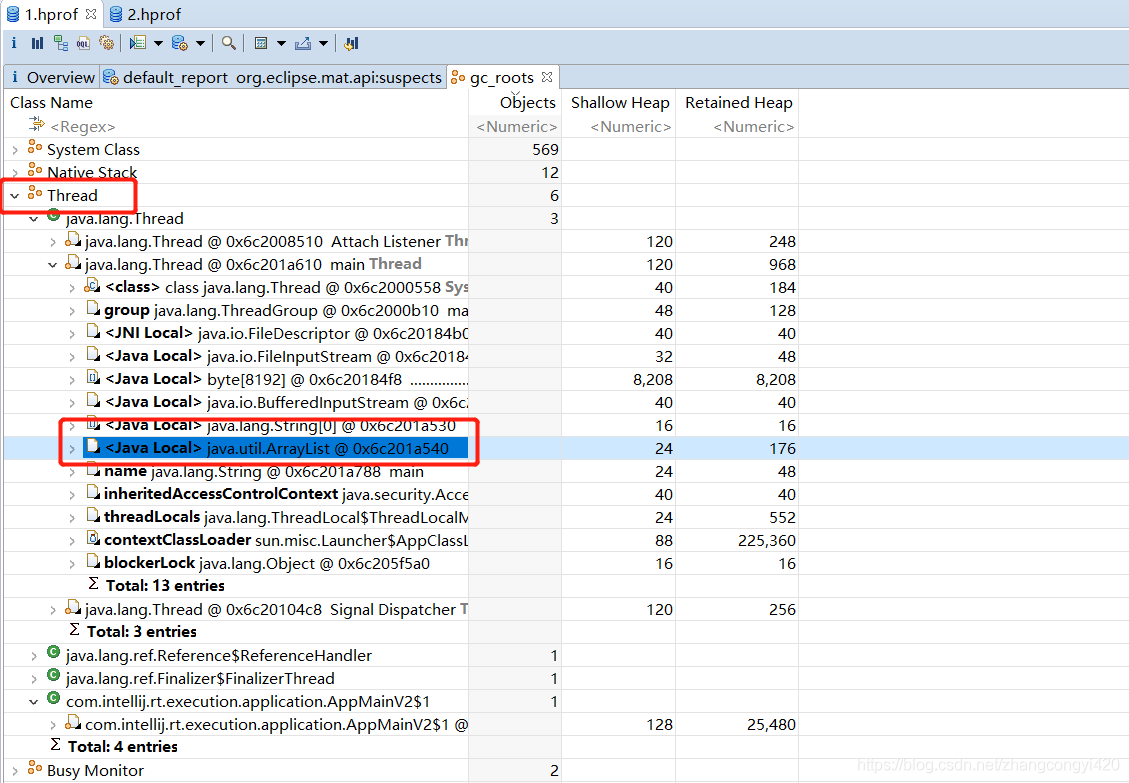Click the Class Name Regex filter field
Screen dimensions: 1129x783
82,127
